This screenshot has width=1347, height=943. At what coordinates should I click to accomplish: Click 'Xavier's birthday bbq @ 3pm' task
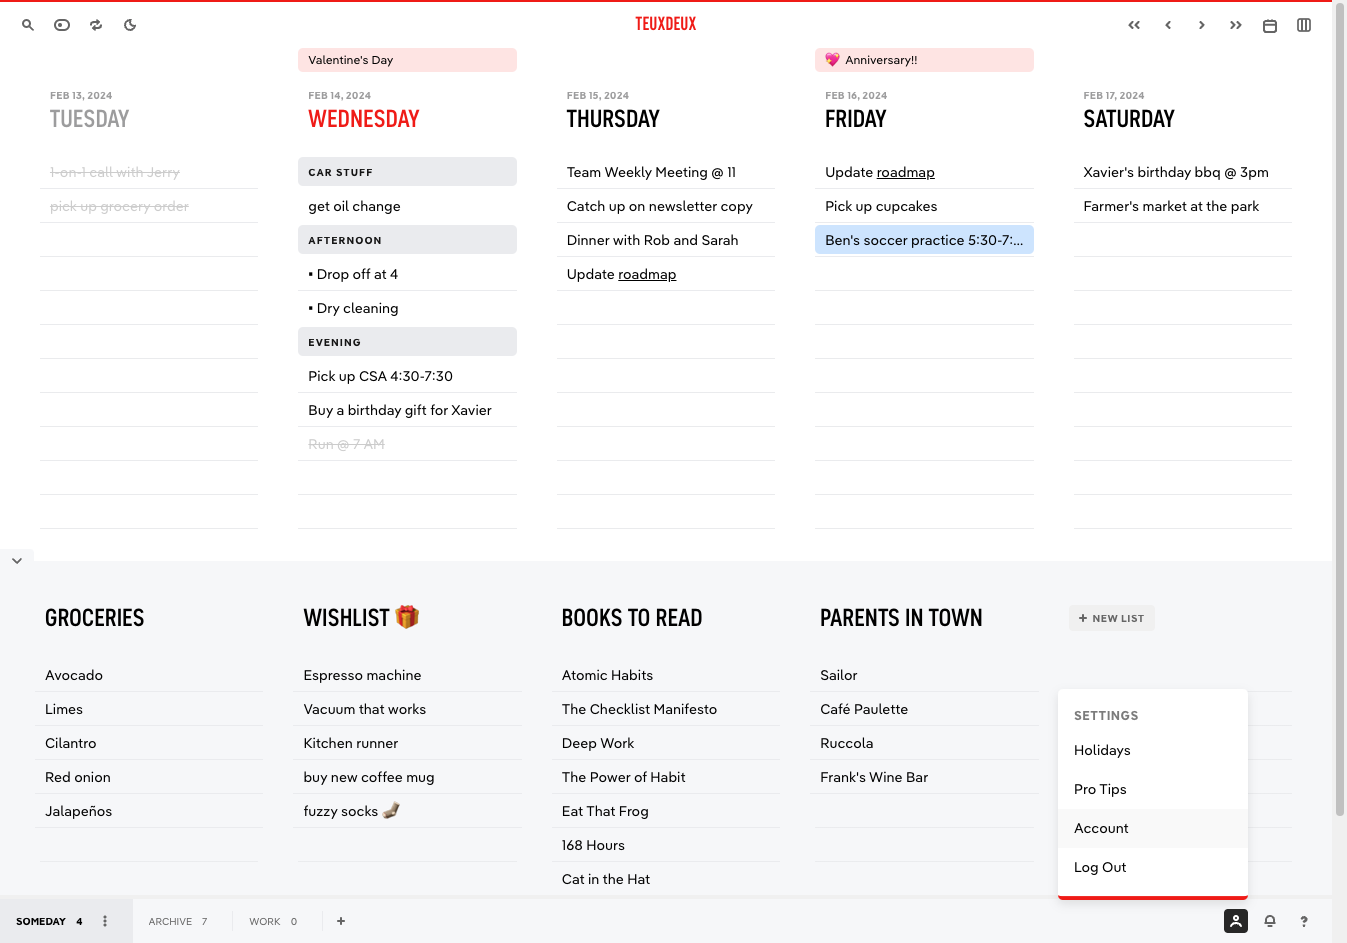coord(1183,172)
